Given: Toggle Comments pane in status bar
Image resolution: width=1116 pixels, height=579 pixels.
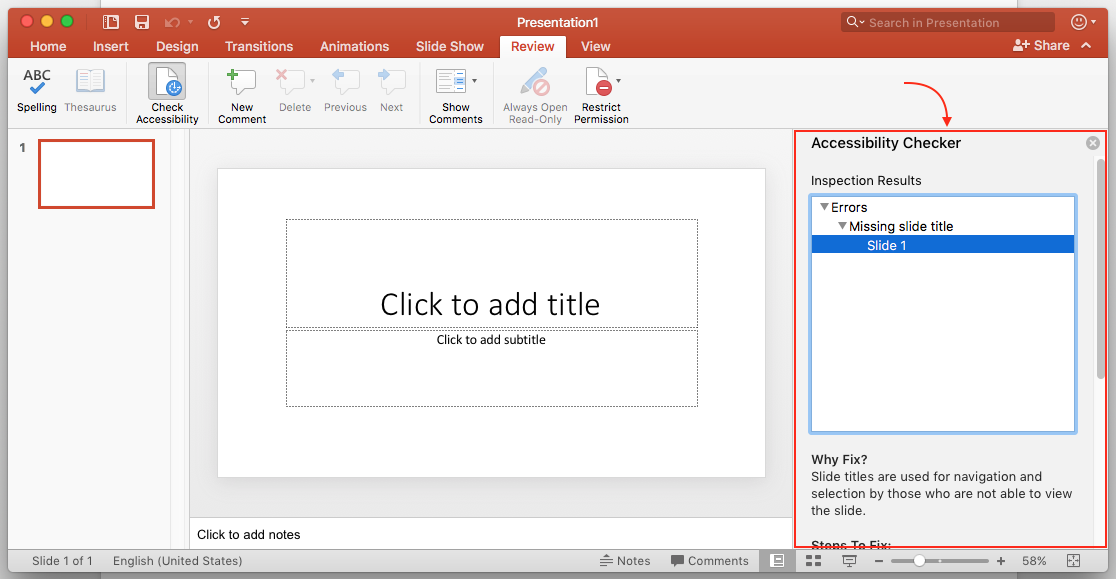Looking at the screenshot, I should pos(709,561).
